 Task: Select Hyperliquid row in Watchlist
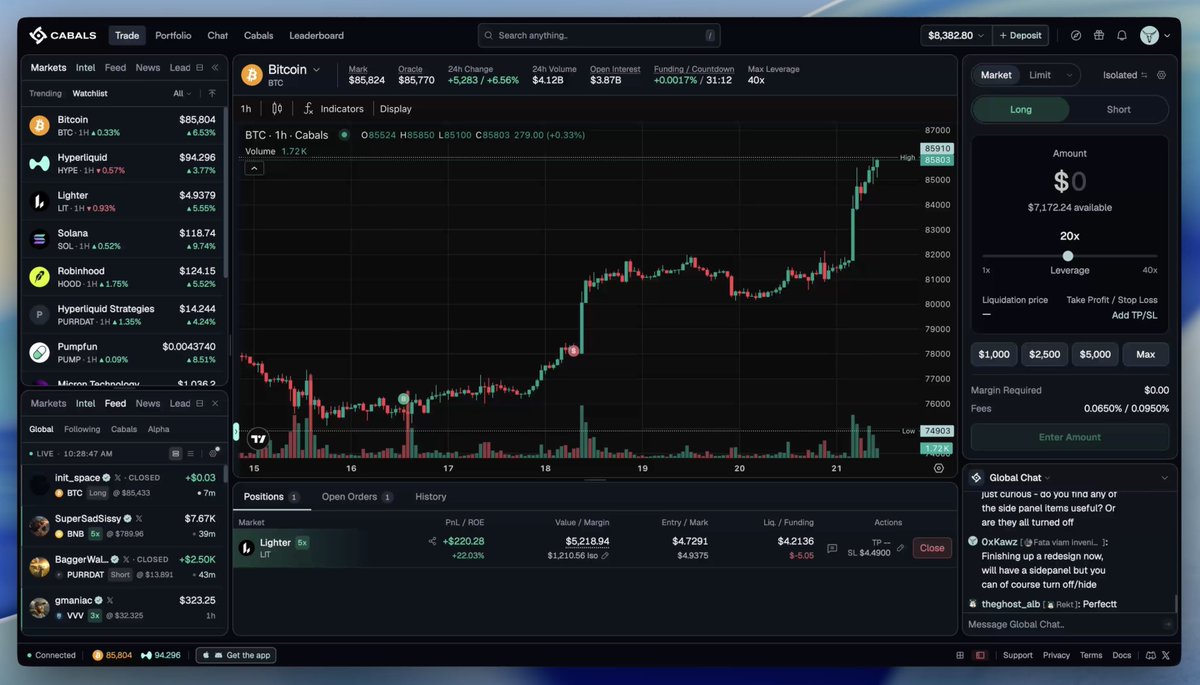pos(122,163)
